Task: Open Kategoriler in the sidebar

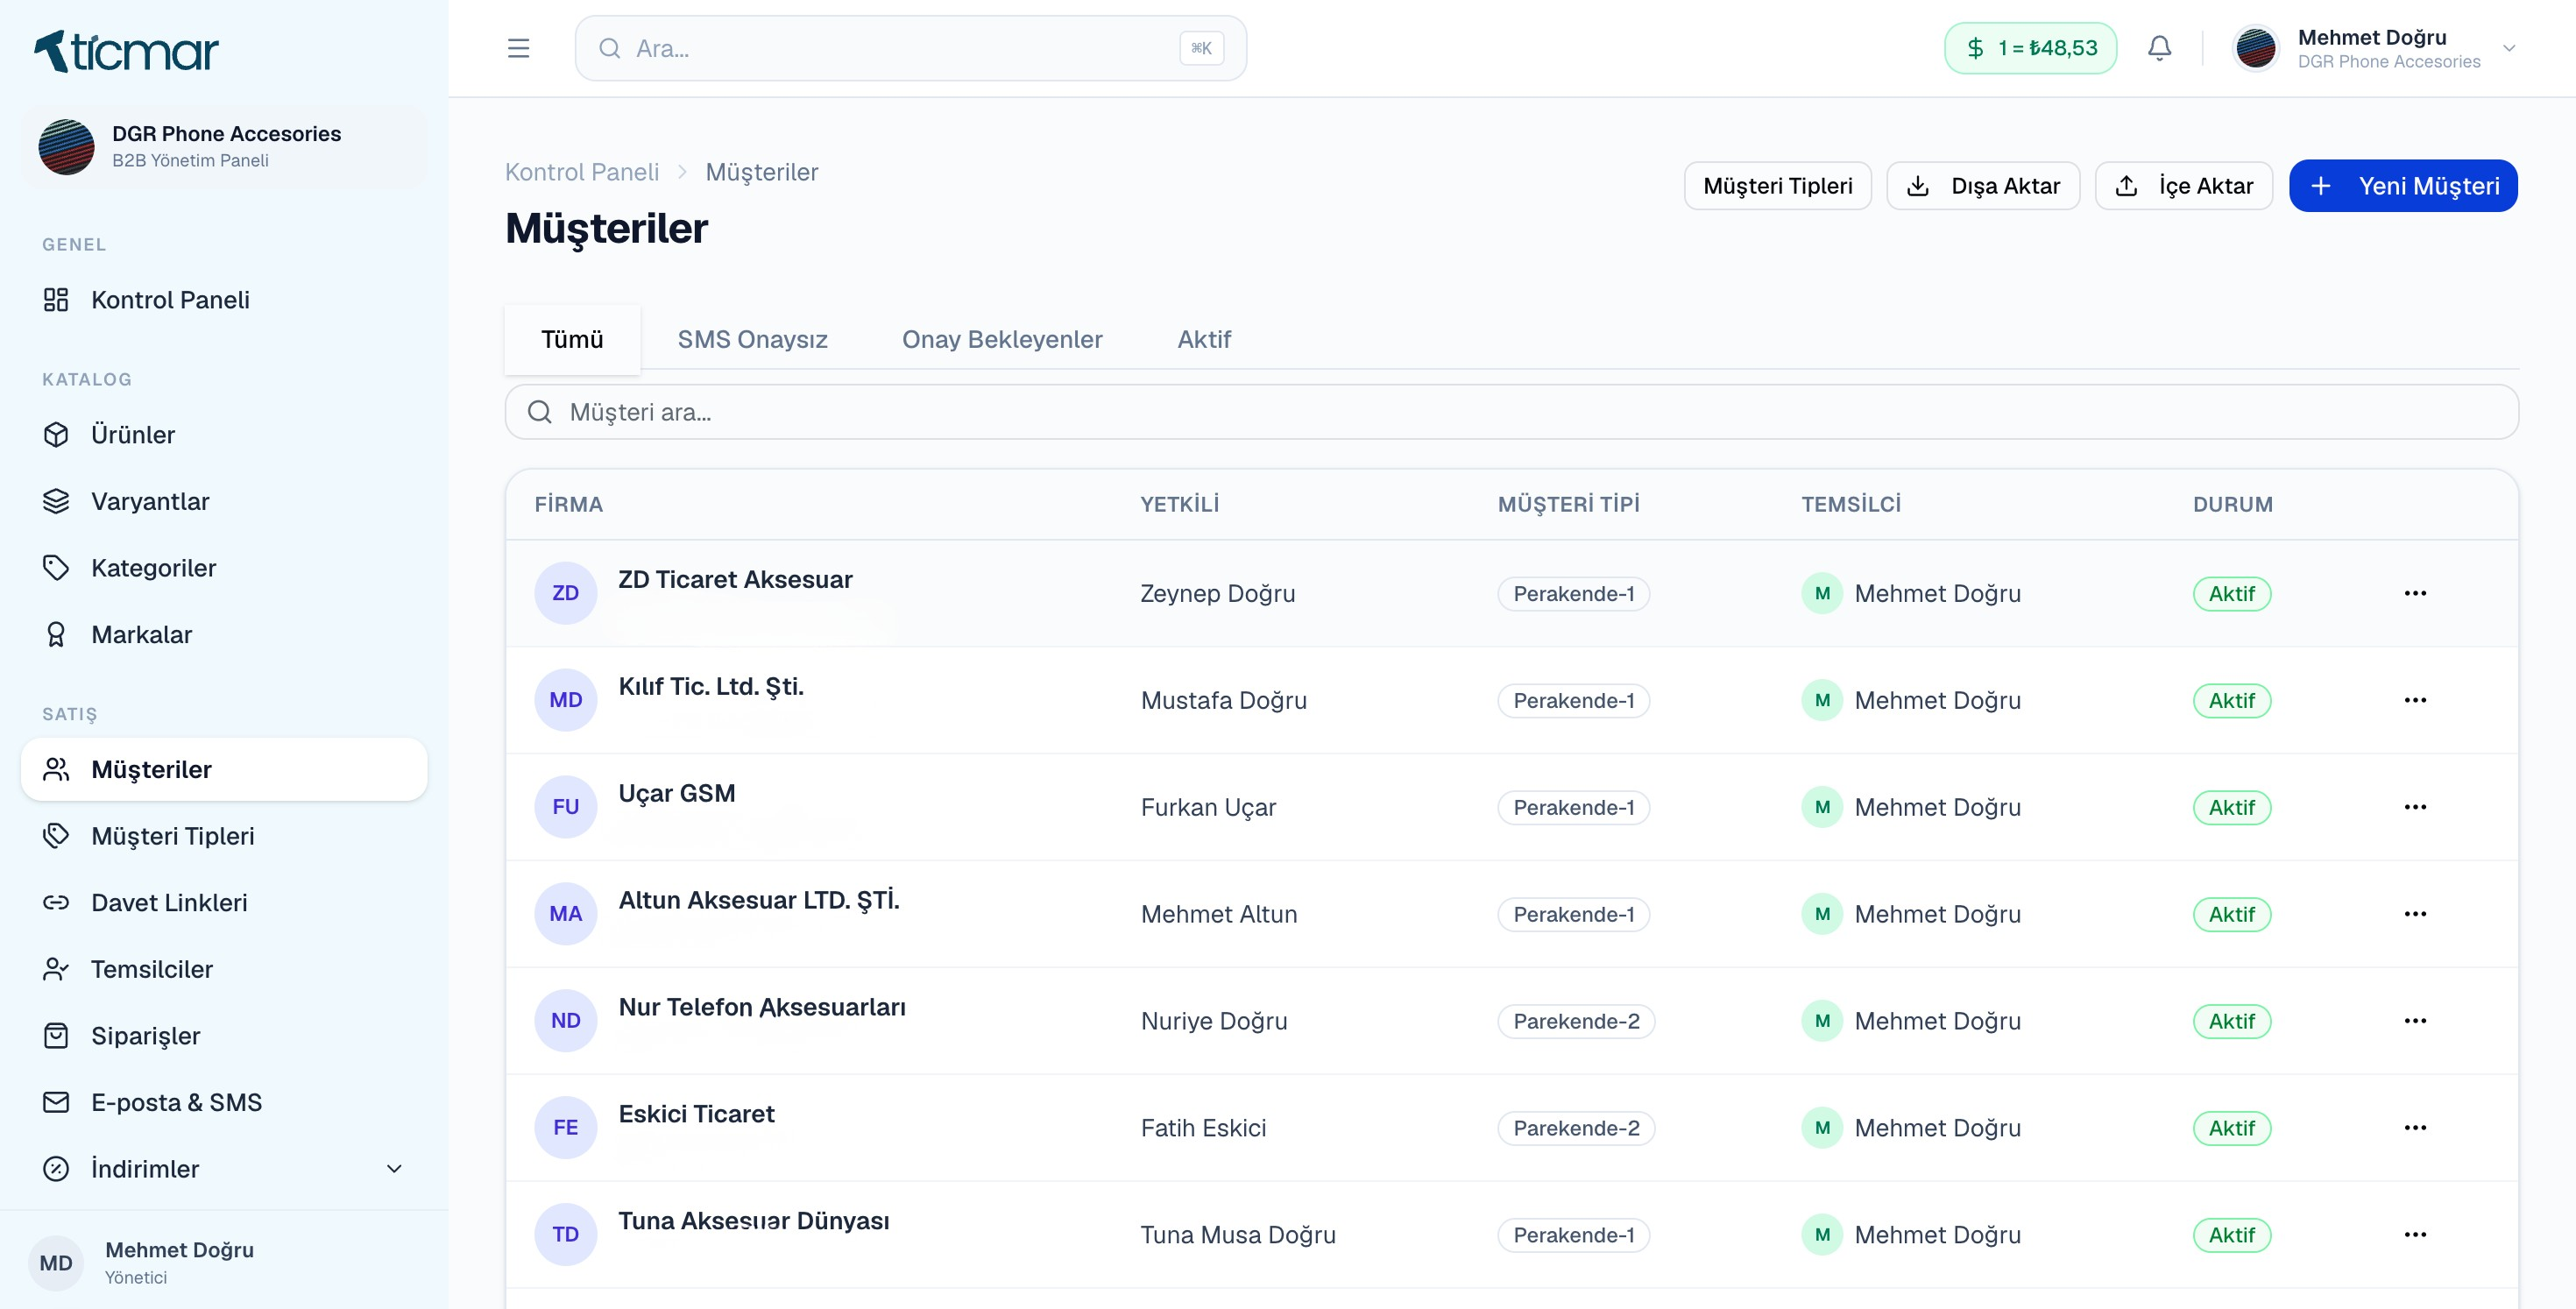Action: pyautogui.click(x=224, y=568)
